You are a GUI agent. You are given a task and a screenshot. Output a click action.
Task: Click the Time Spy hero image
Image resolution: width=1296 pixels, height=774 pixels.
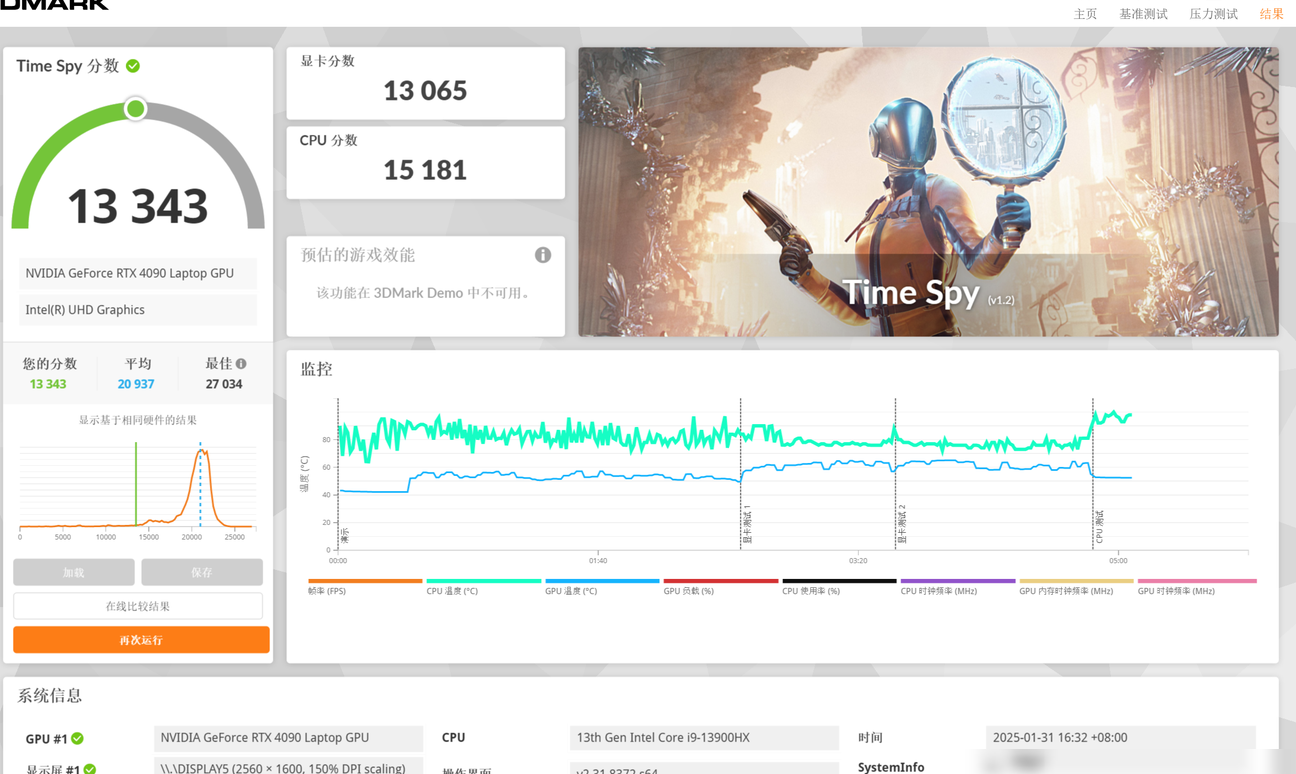pos(928,192)
